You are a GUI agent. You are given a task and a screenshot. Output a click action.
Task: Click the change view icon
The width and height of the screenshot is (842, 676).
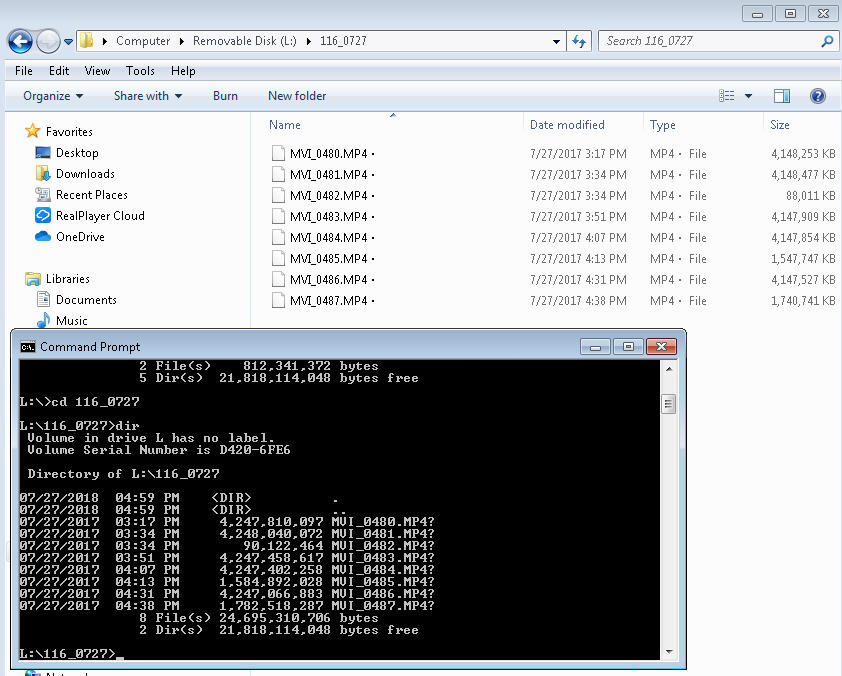click(727, 96)
